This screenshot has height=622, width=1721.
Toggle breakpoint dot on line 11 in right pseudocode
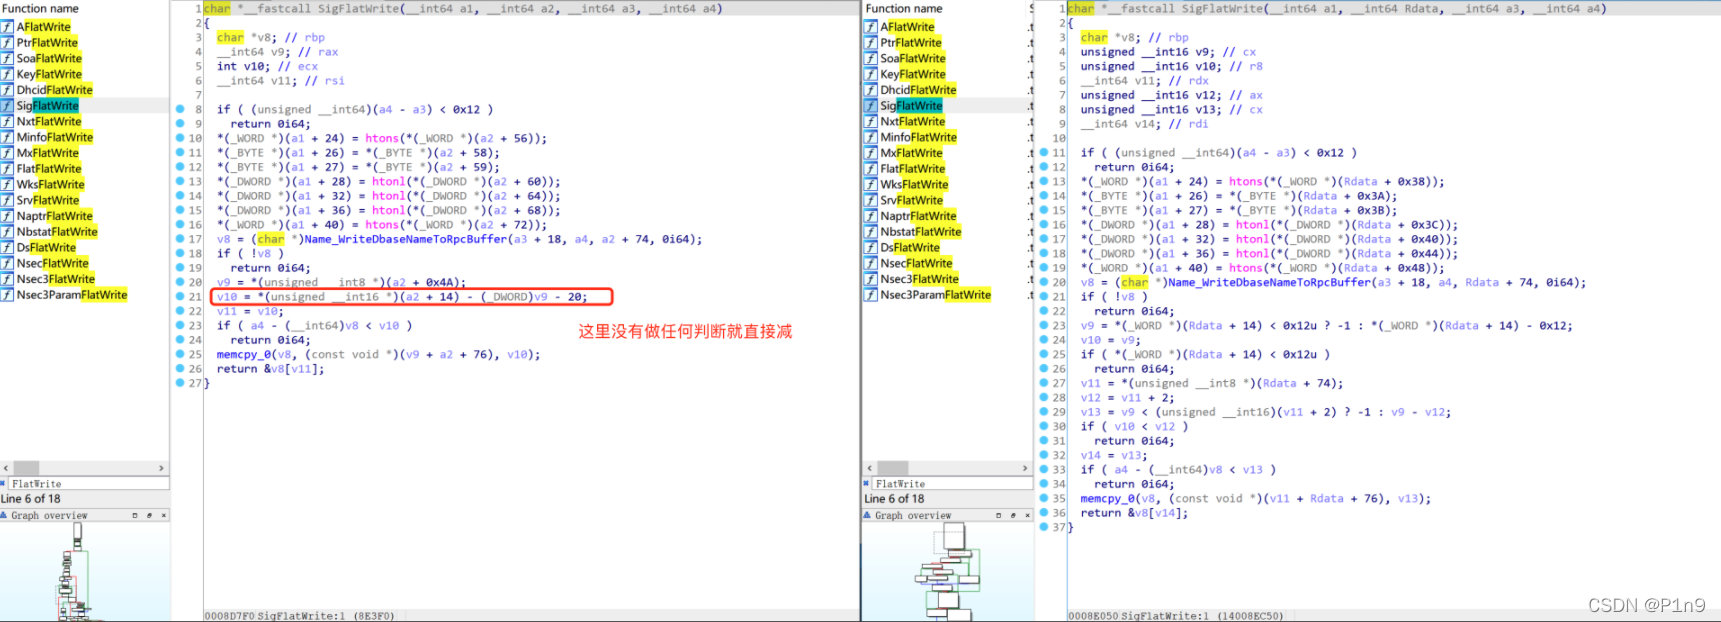[1044, 153]
